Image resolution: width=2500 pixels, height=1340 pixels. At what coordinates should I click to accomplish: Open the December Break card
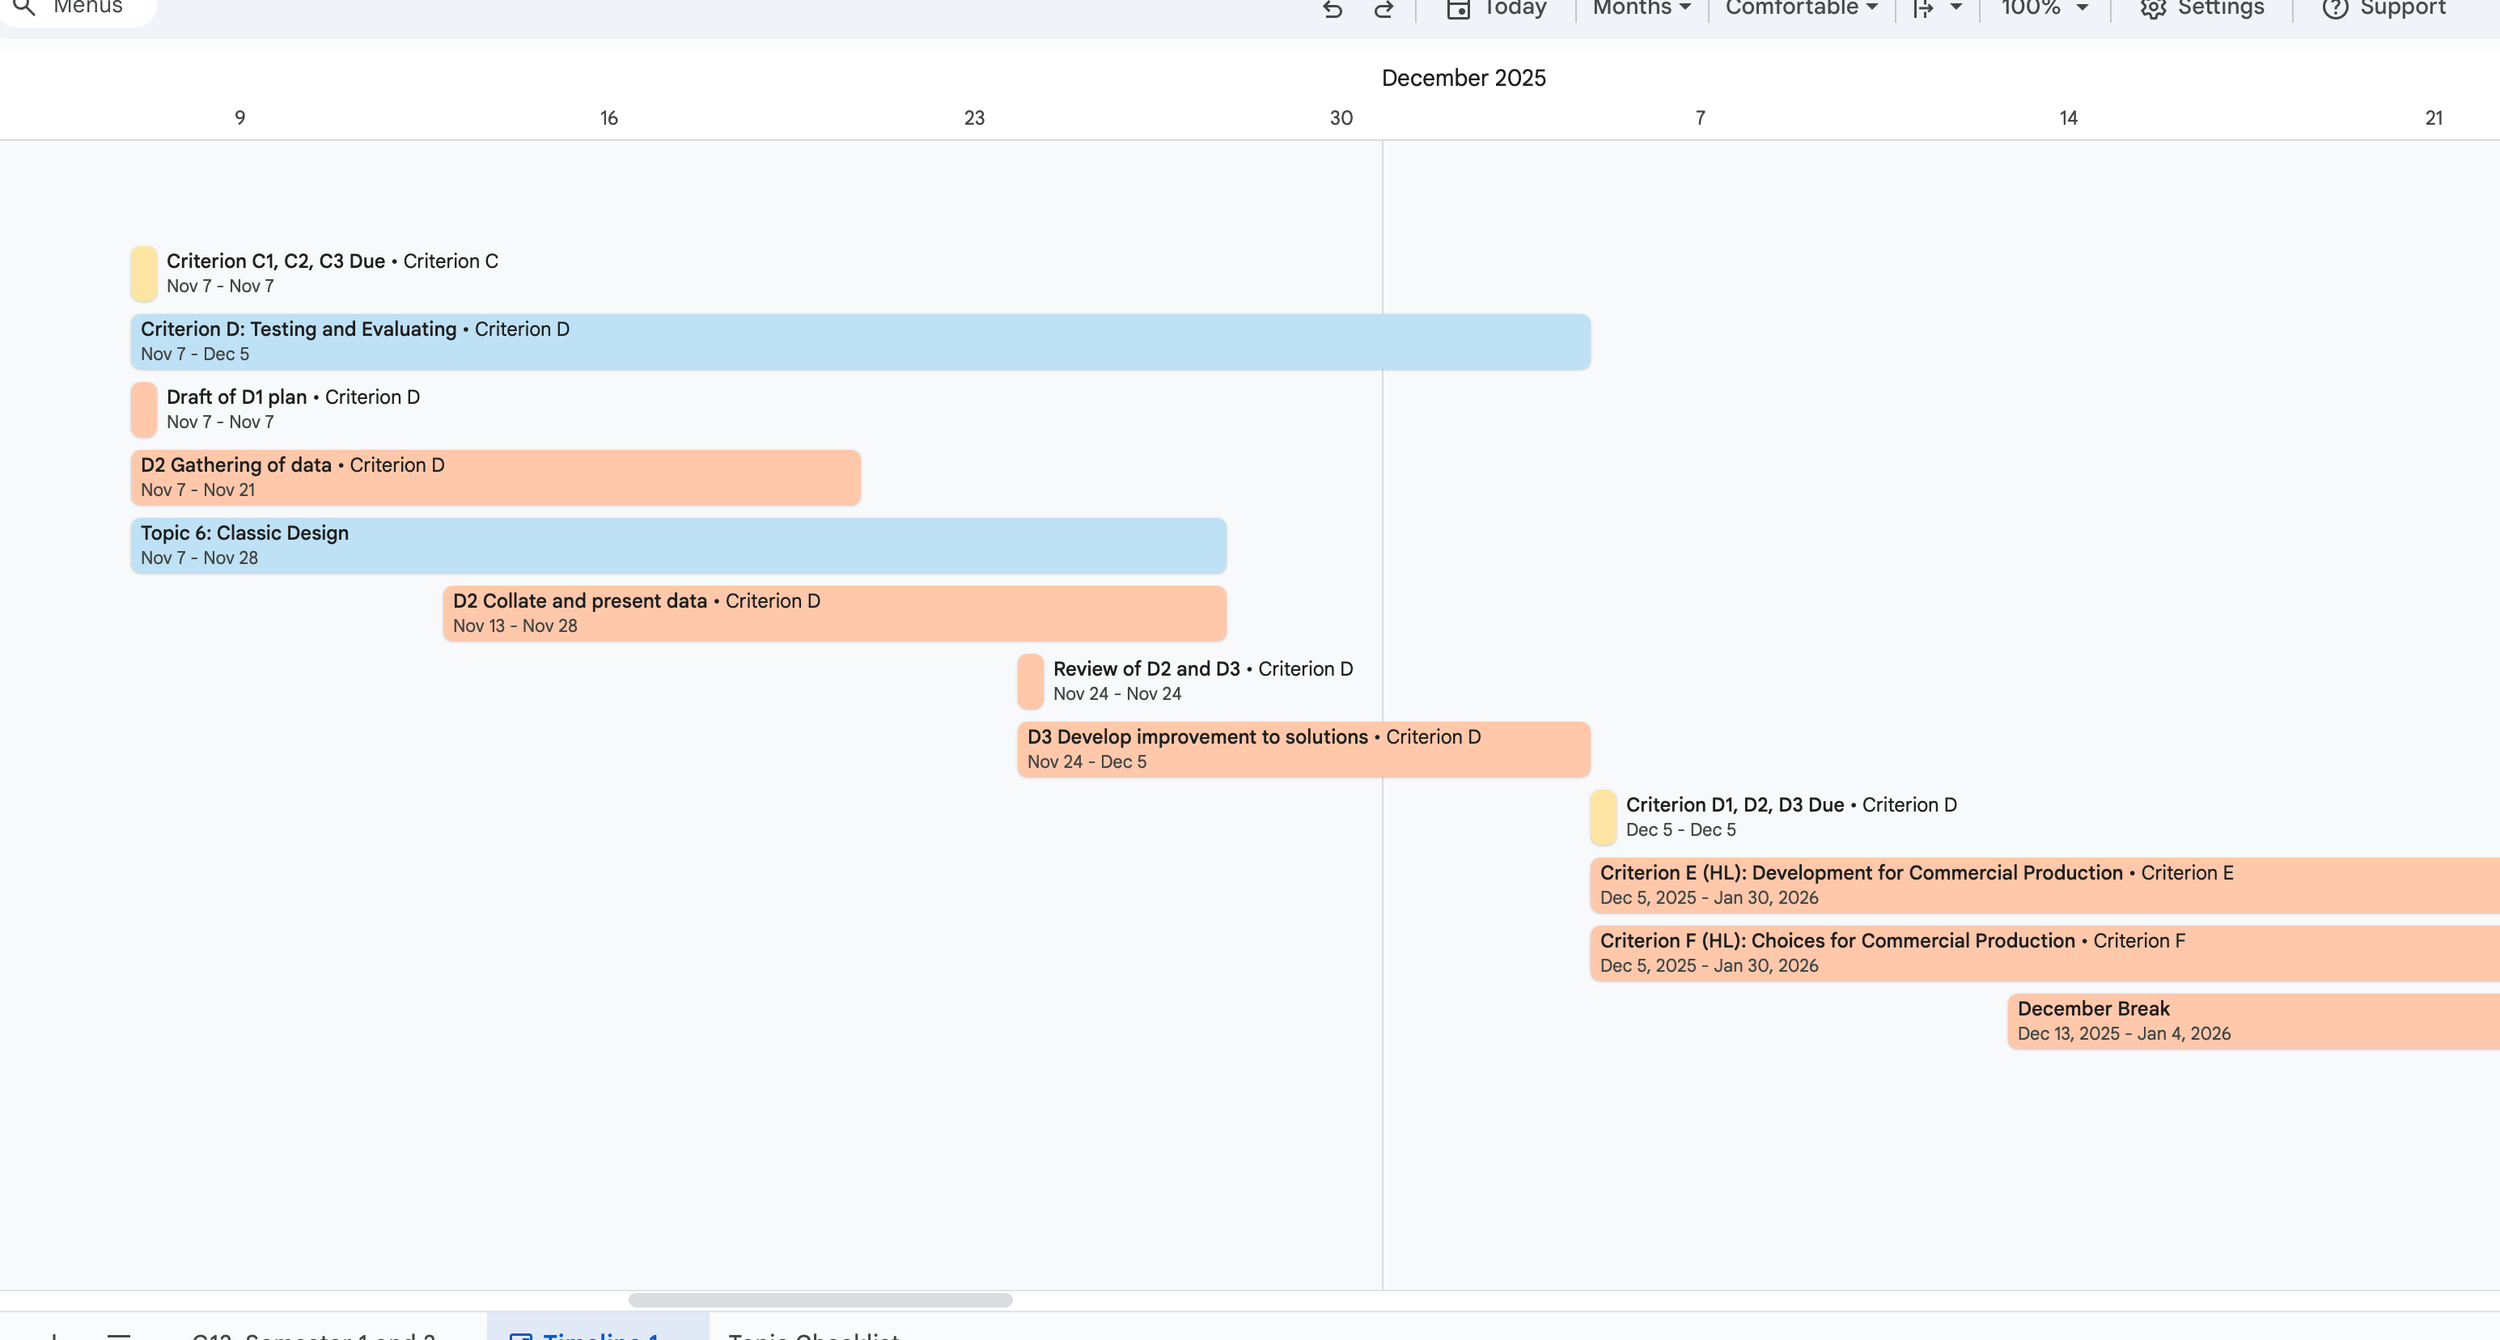tap(2252, 1021)
